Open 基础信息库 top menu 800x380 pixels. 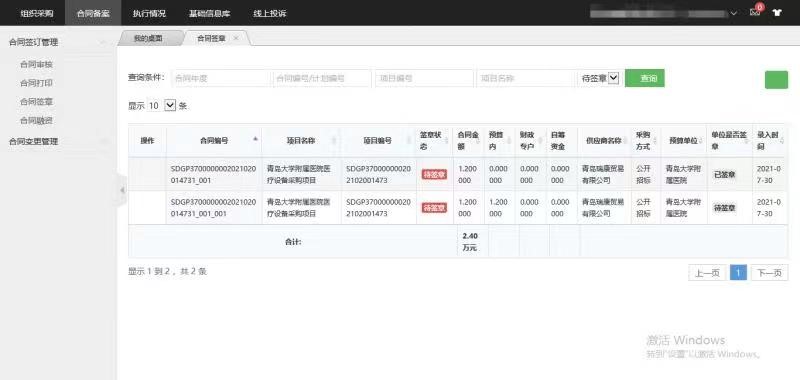[209, 13]
